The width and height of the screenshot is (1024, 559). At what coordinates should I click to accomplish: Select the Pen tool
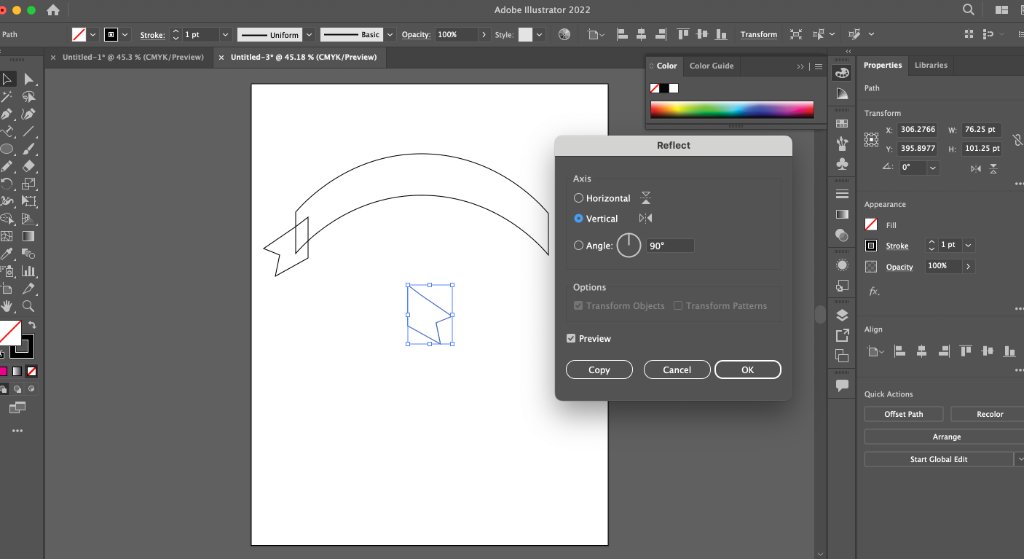pyautogui.click(x=7, y=114)
